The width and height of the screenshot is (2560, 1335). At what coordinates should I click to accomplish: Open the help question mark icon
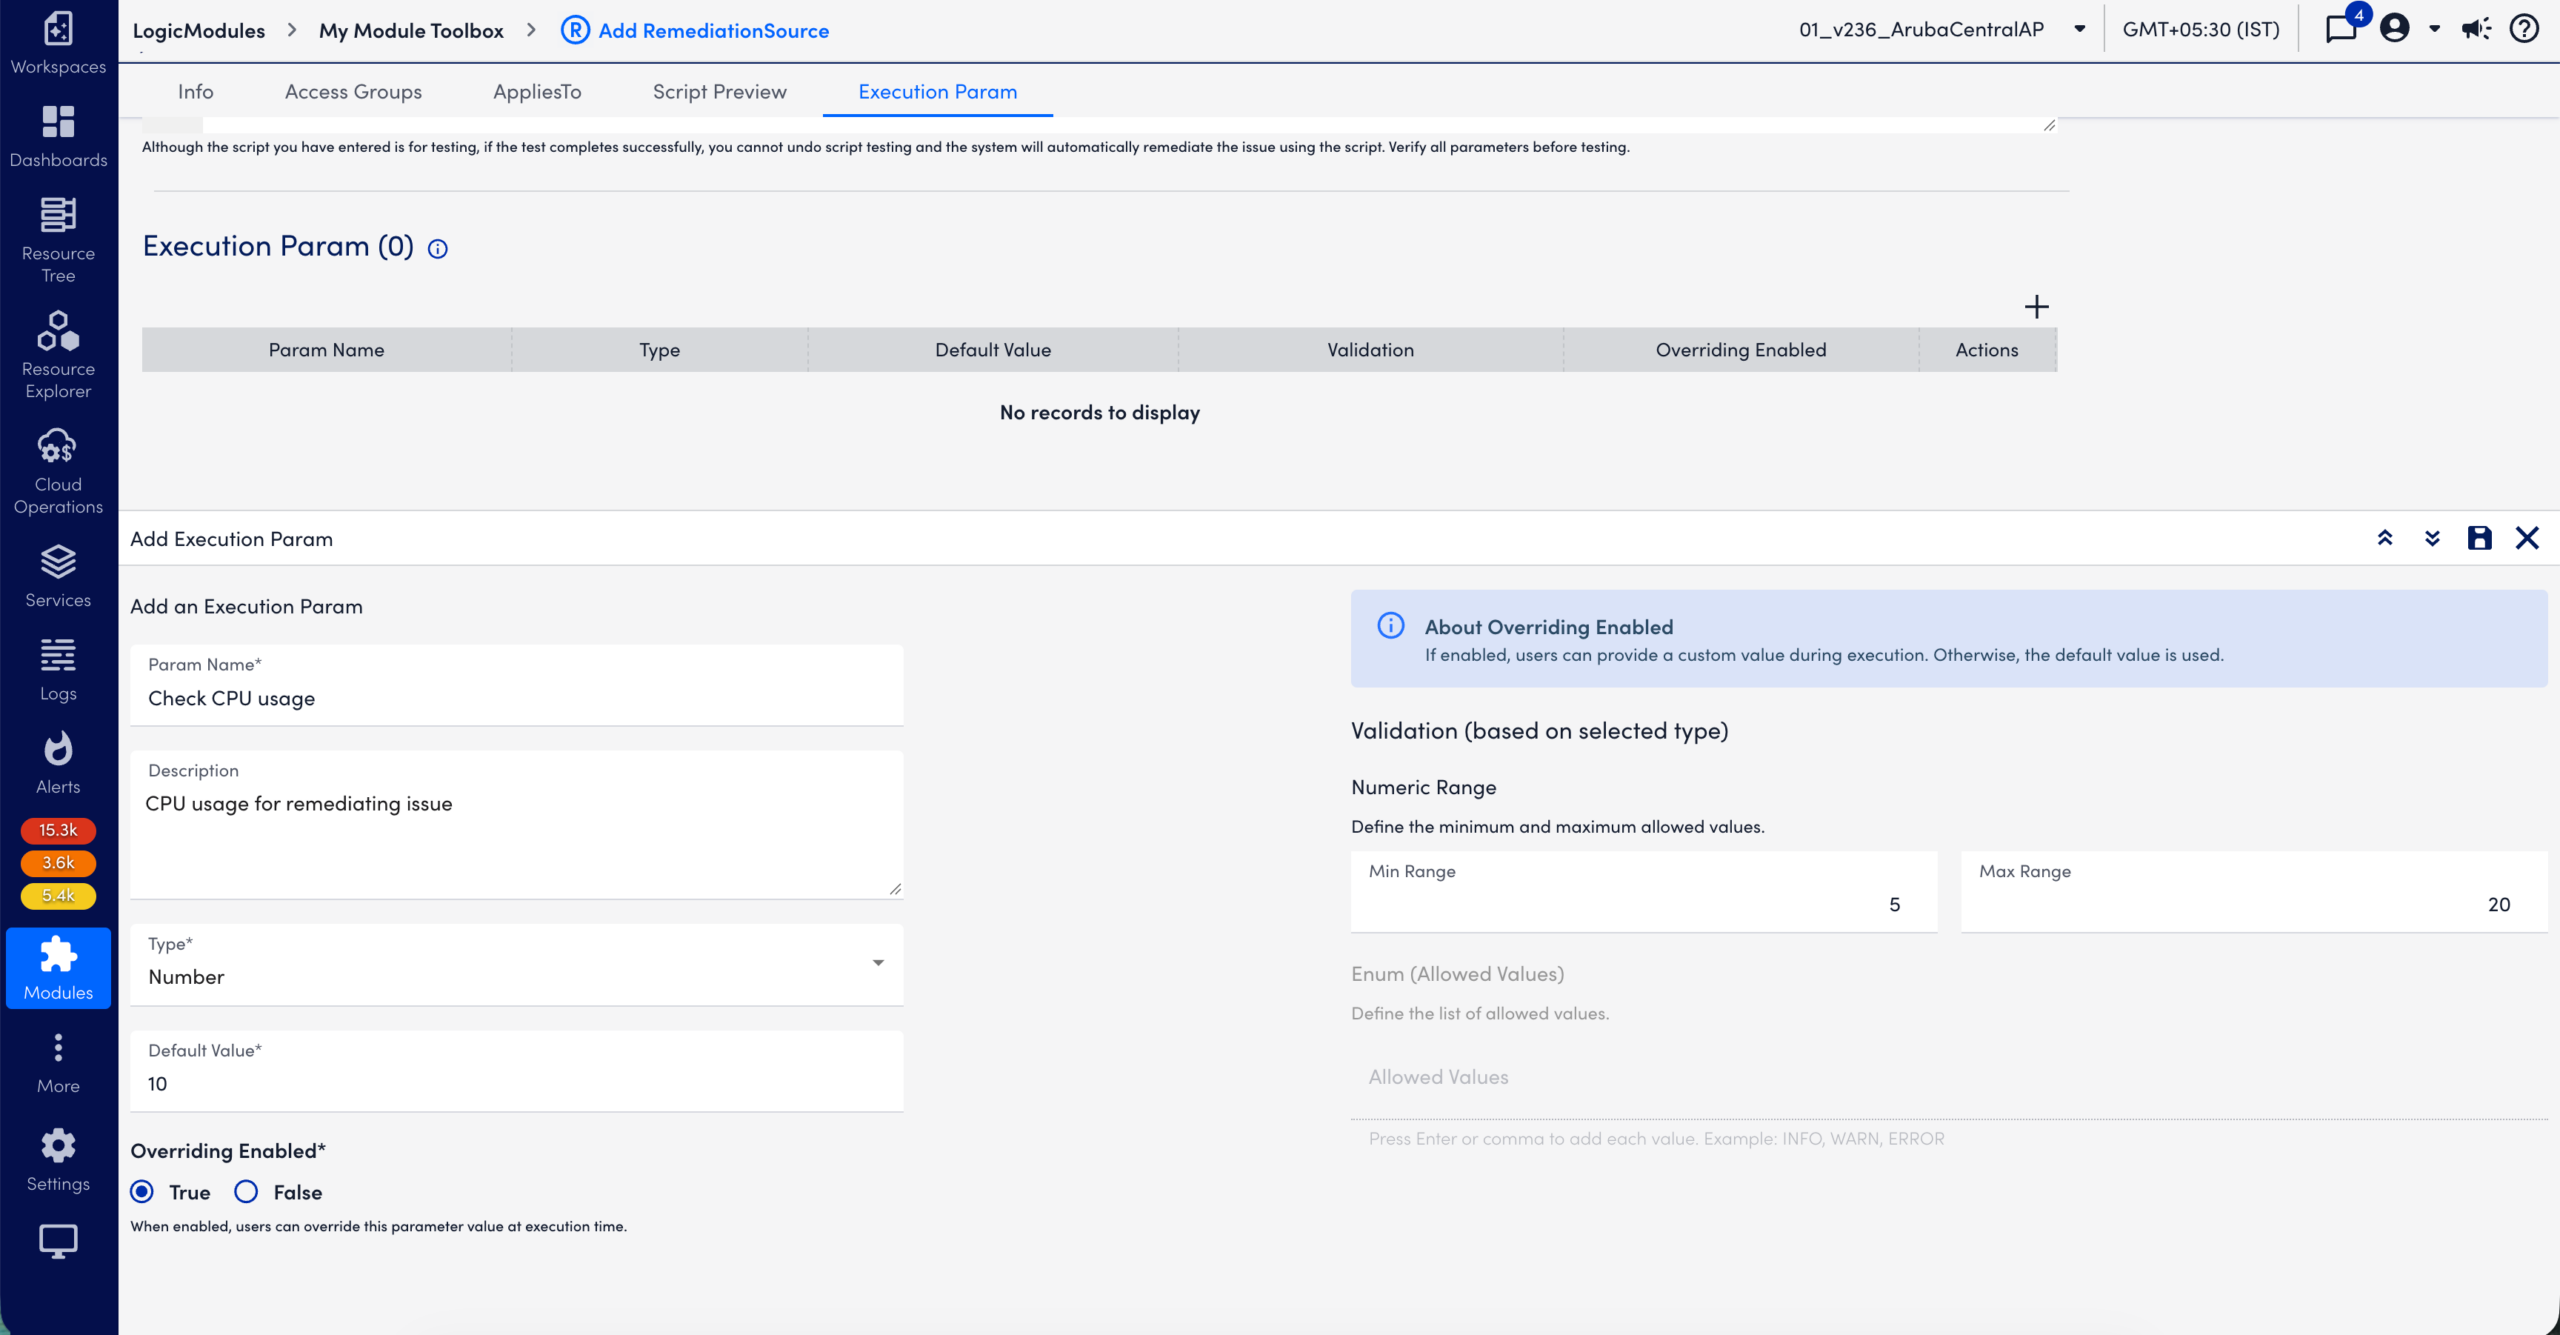pyautogui.click(x=2524, y=29)
